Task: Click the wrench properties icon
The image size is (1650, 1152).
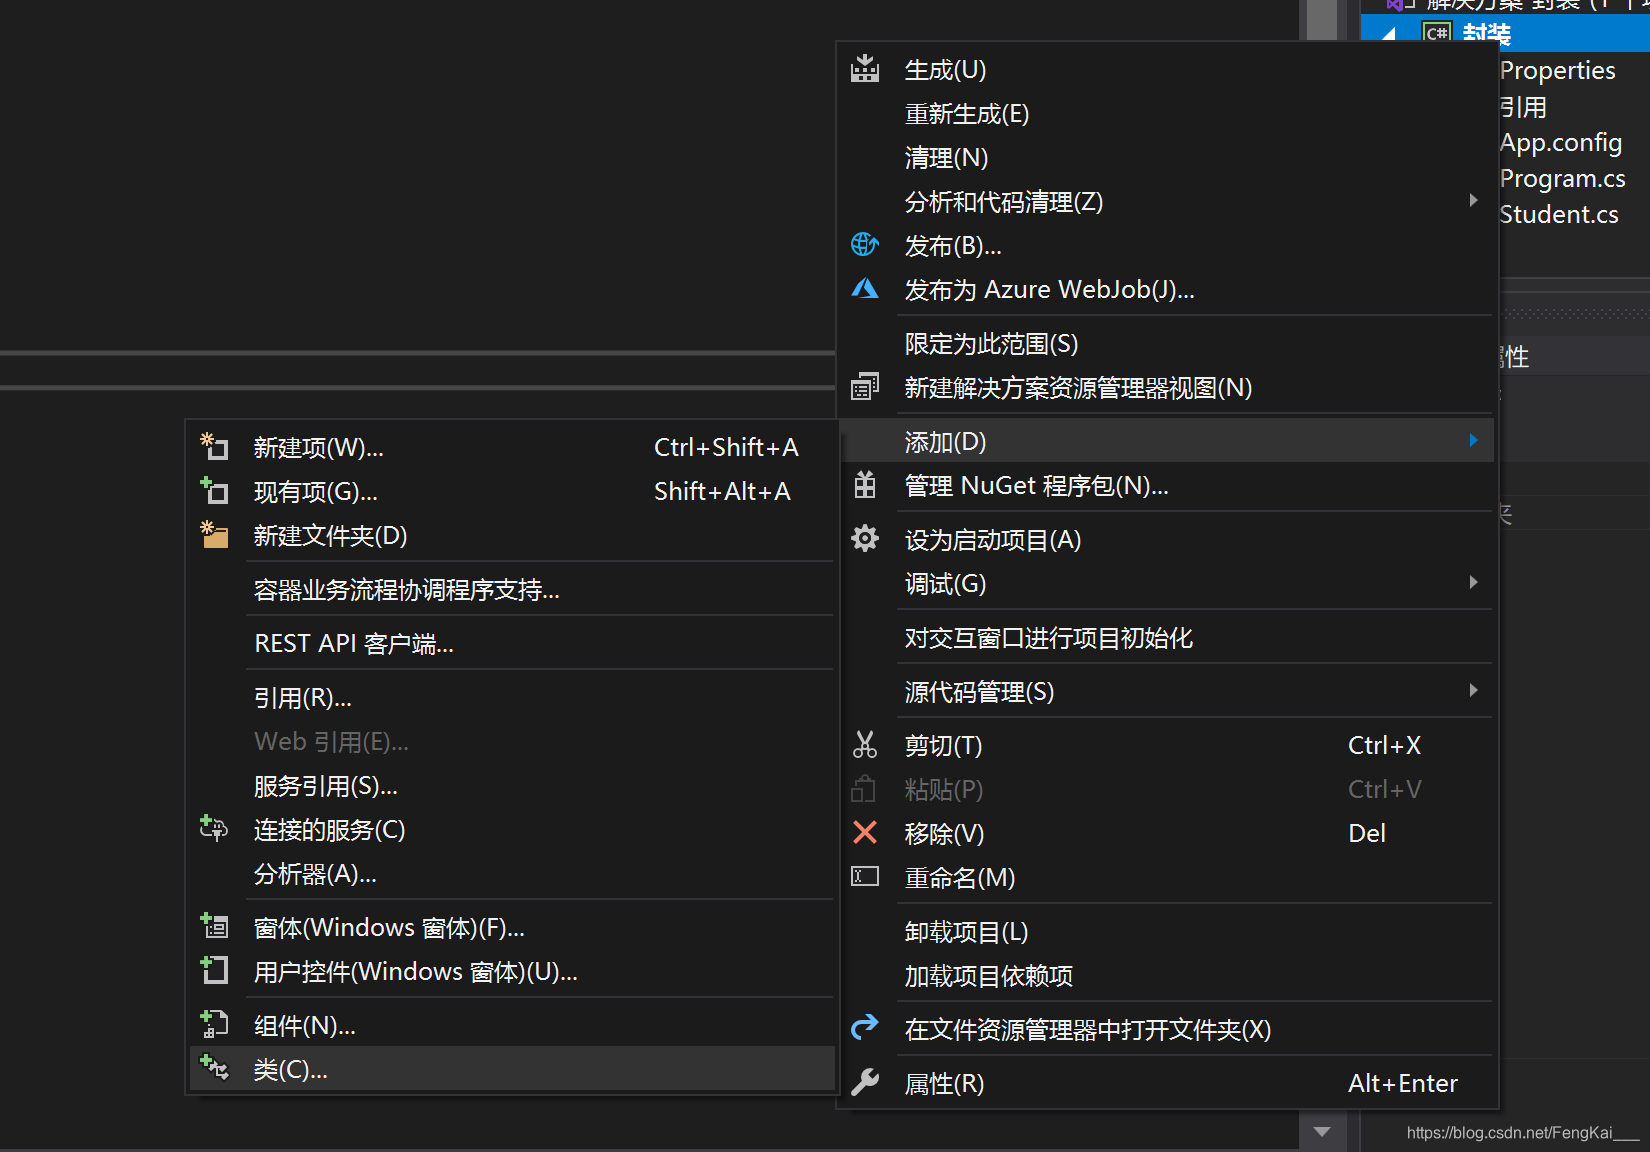Action: tap(865, 1082)
